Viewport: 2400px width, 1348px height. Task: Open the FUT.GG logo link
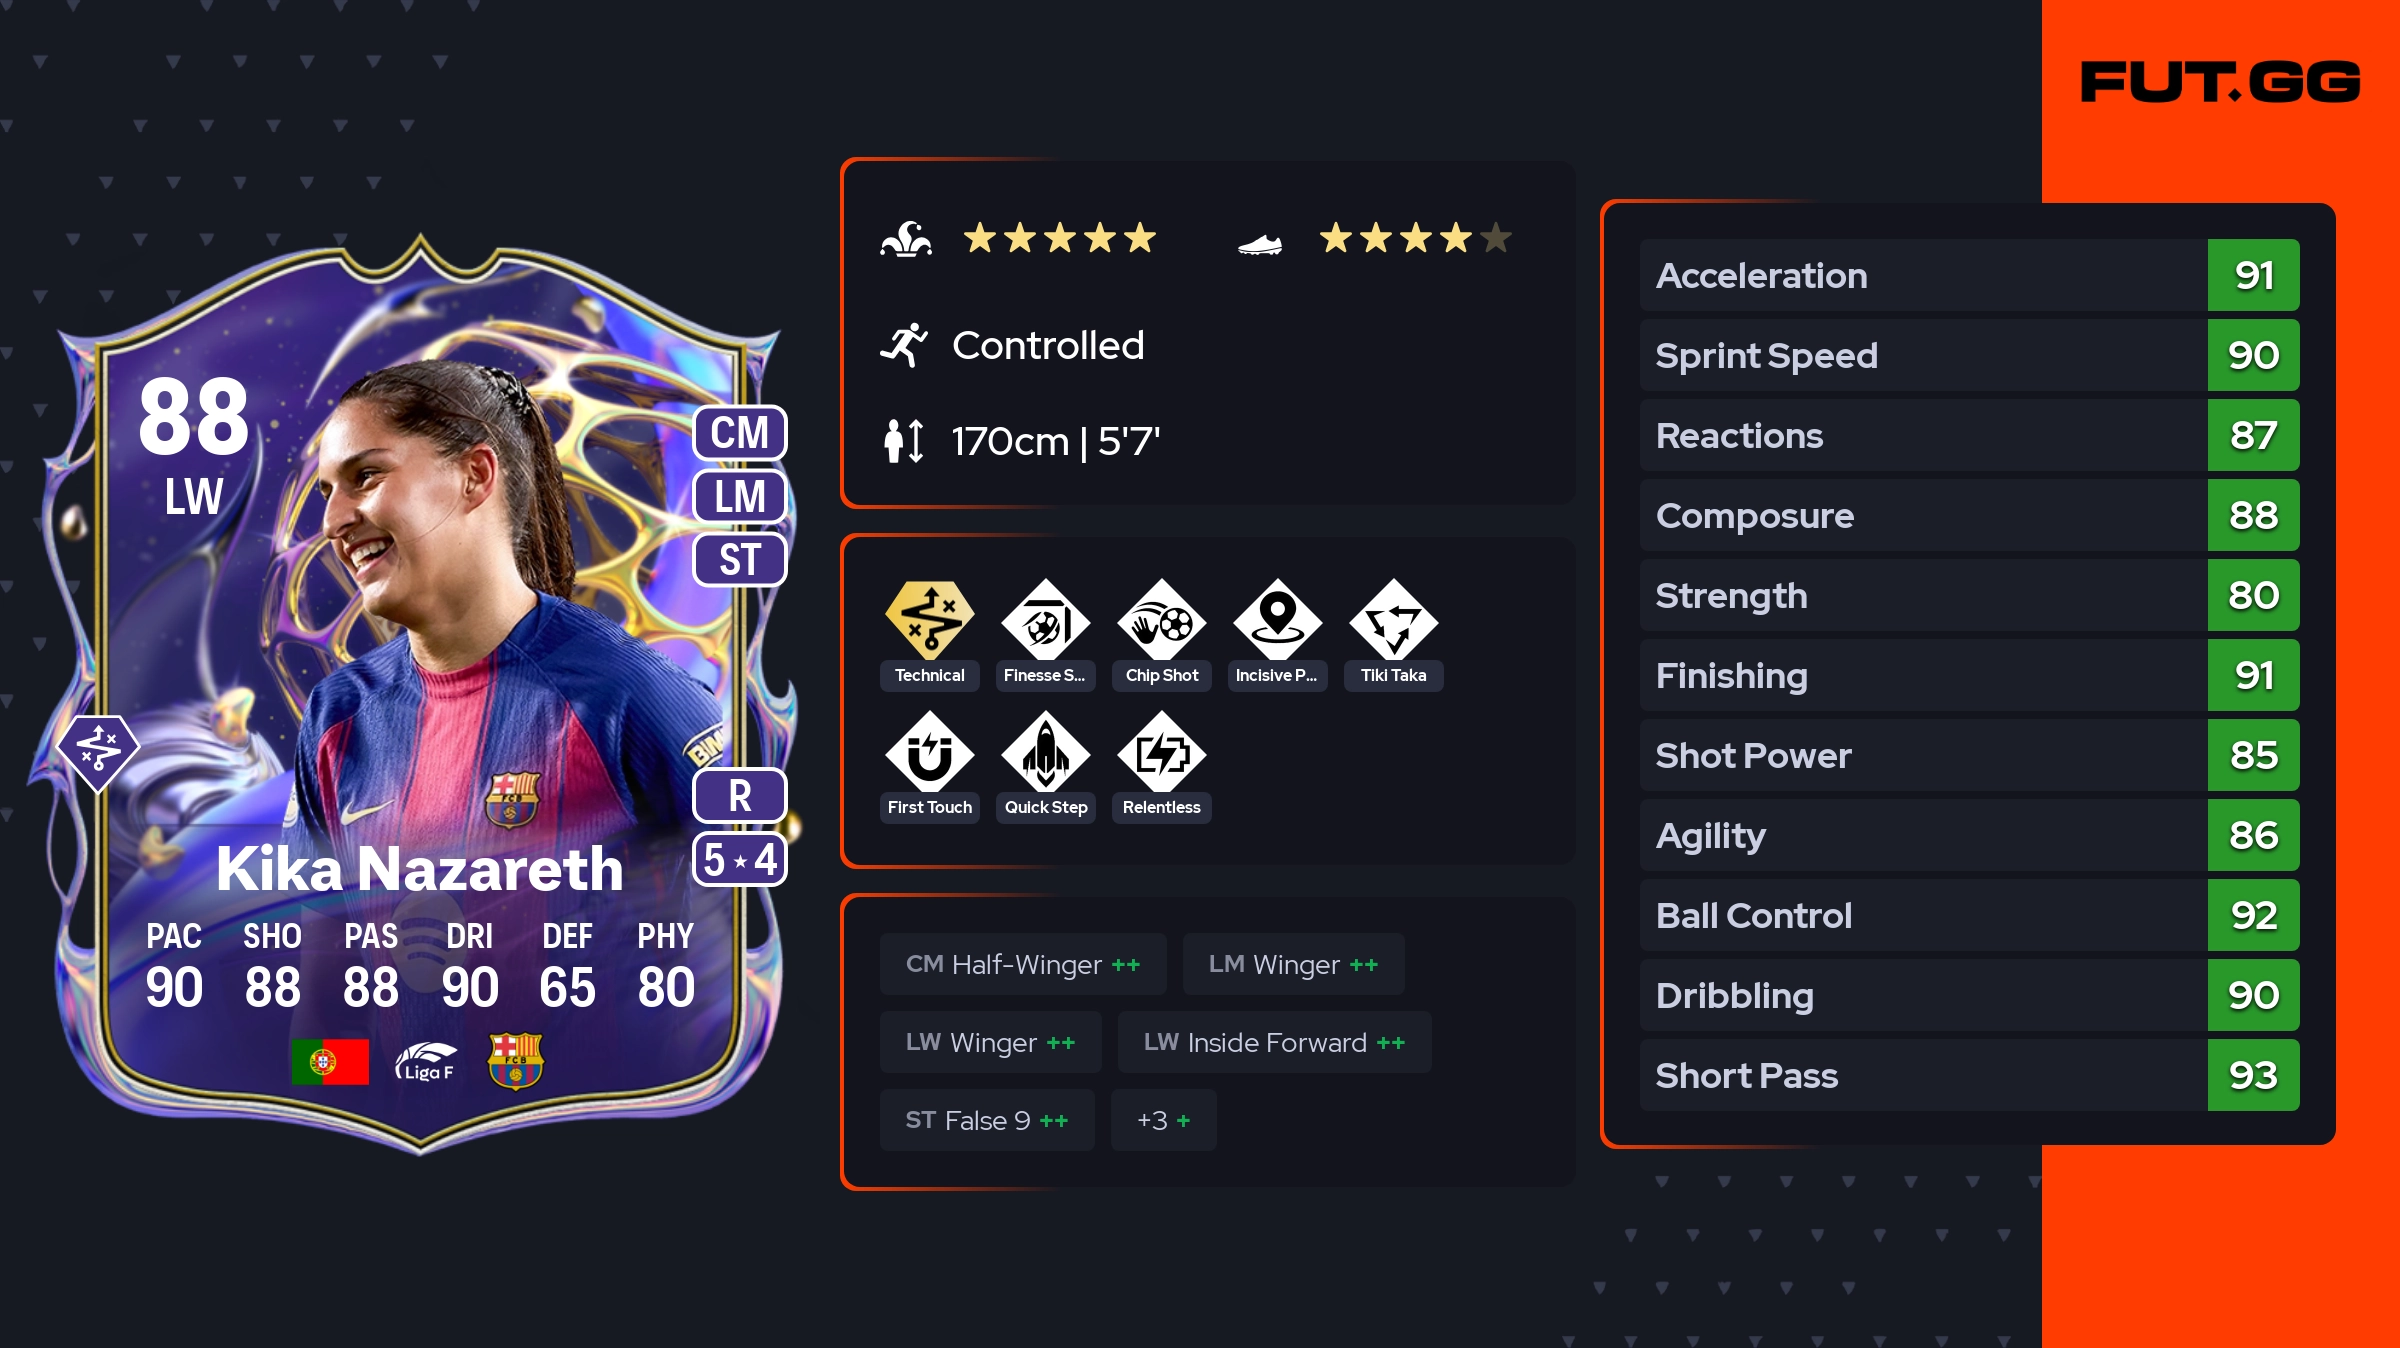[2220, 82]
